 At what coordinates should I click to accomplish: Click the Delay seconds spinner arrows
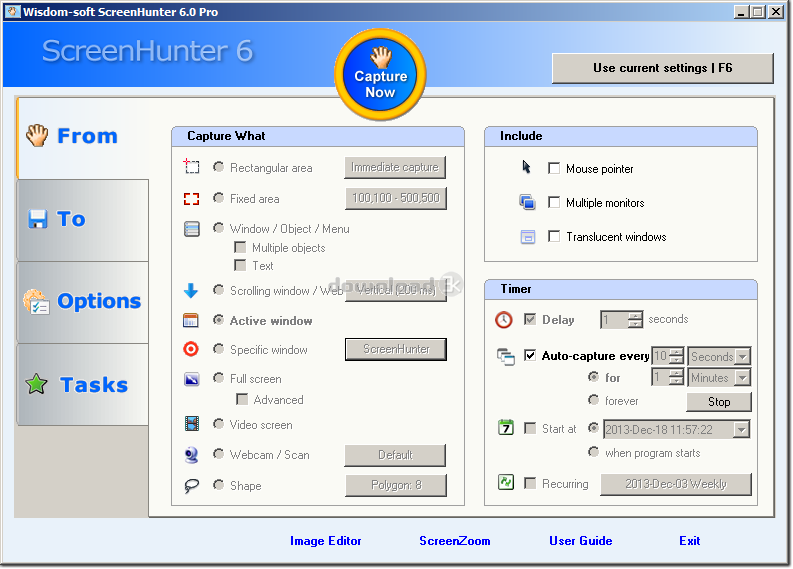coord(635,320)
